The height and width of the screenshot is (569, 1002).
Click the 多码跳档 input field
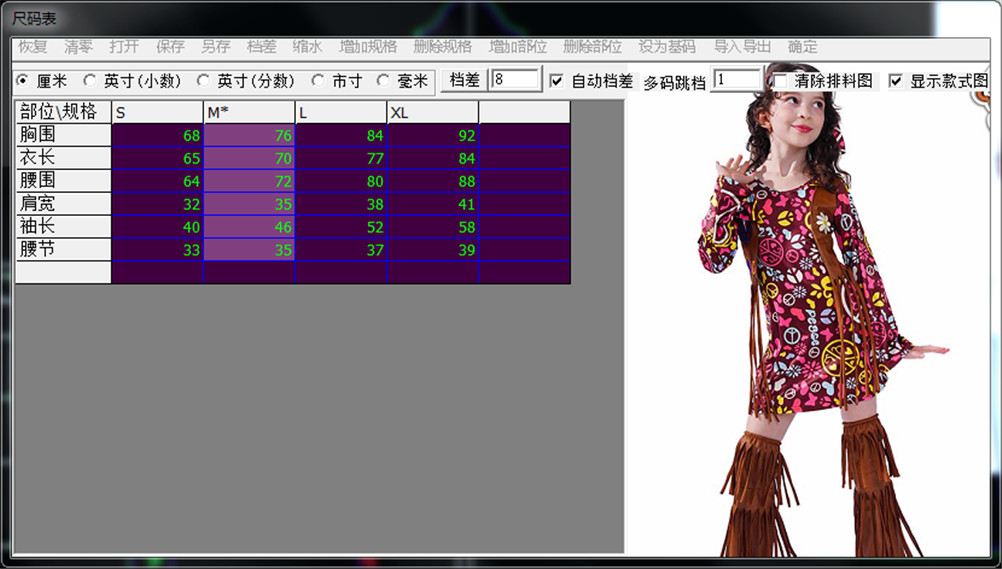click(735, 80)
